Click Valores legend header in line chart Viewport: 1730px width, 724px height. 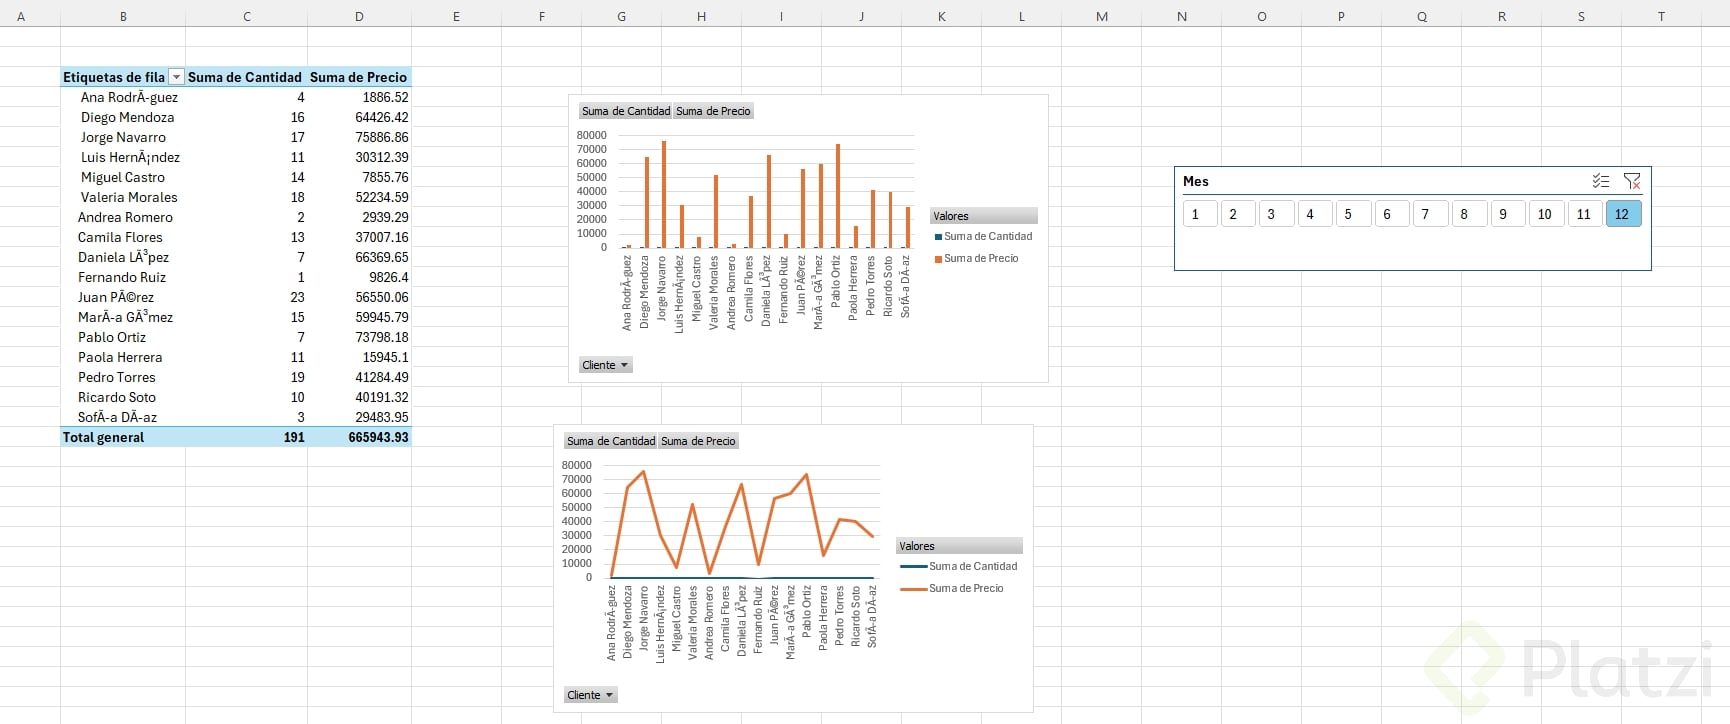960,546
